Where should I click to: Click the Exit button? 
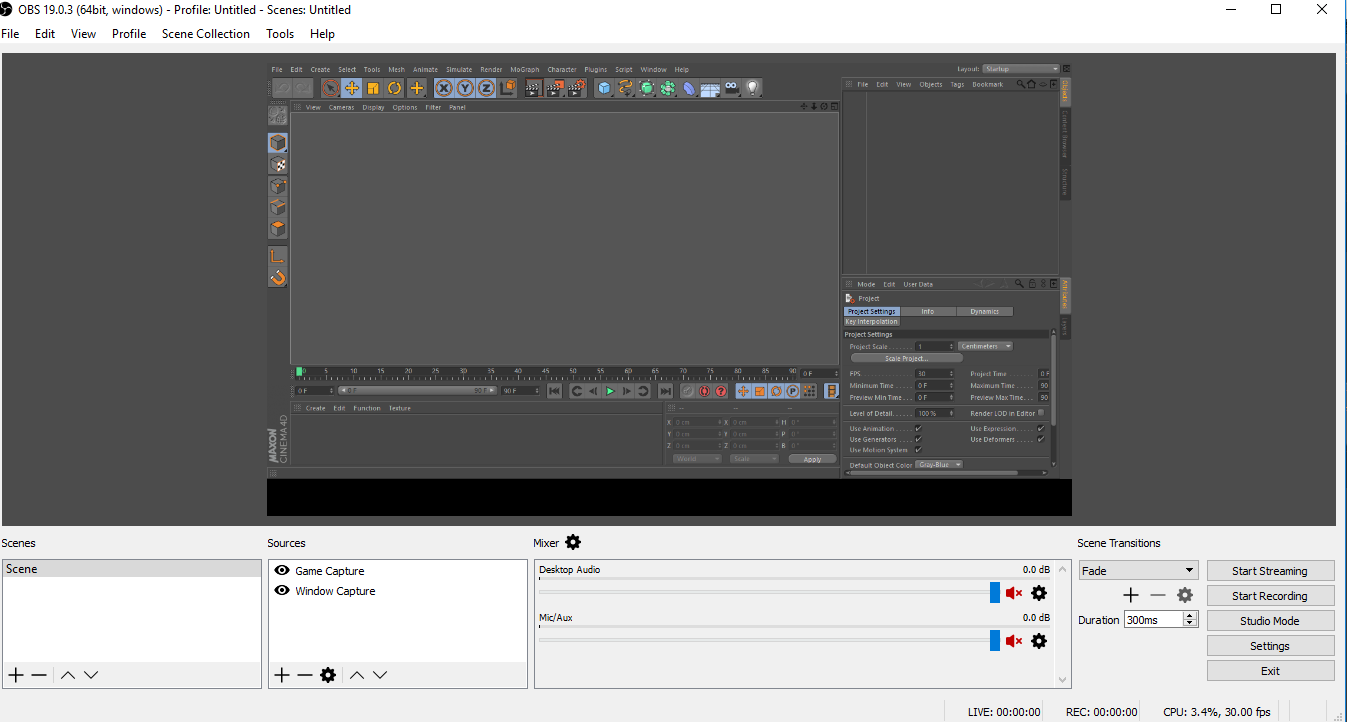click(x=1270, y=671)
